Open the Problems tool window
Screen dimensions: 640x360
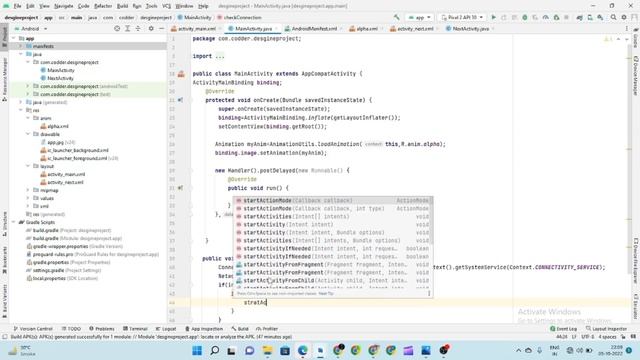point(102,329)
